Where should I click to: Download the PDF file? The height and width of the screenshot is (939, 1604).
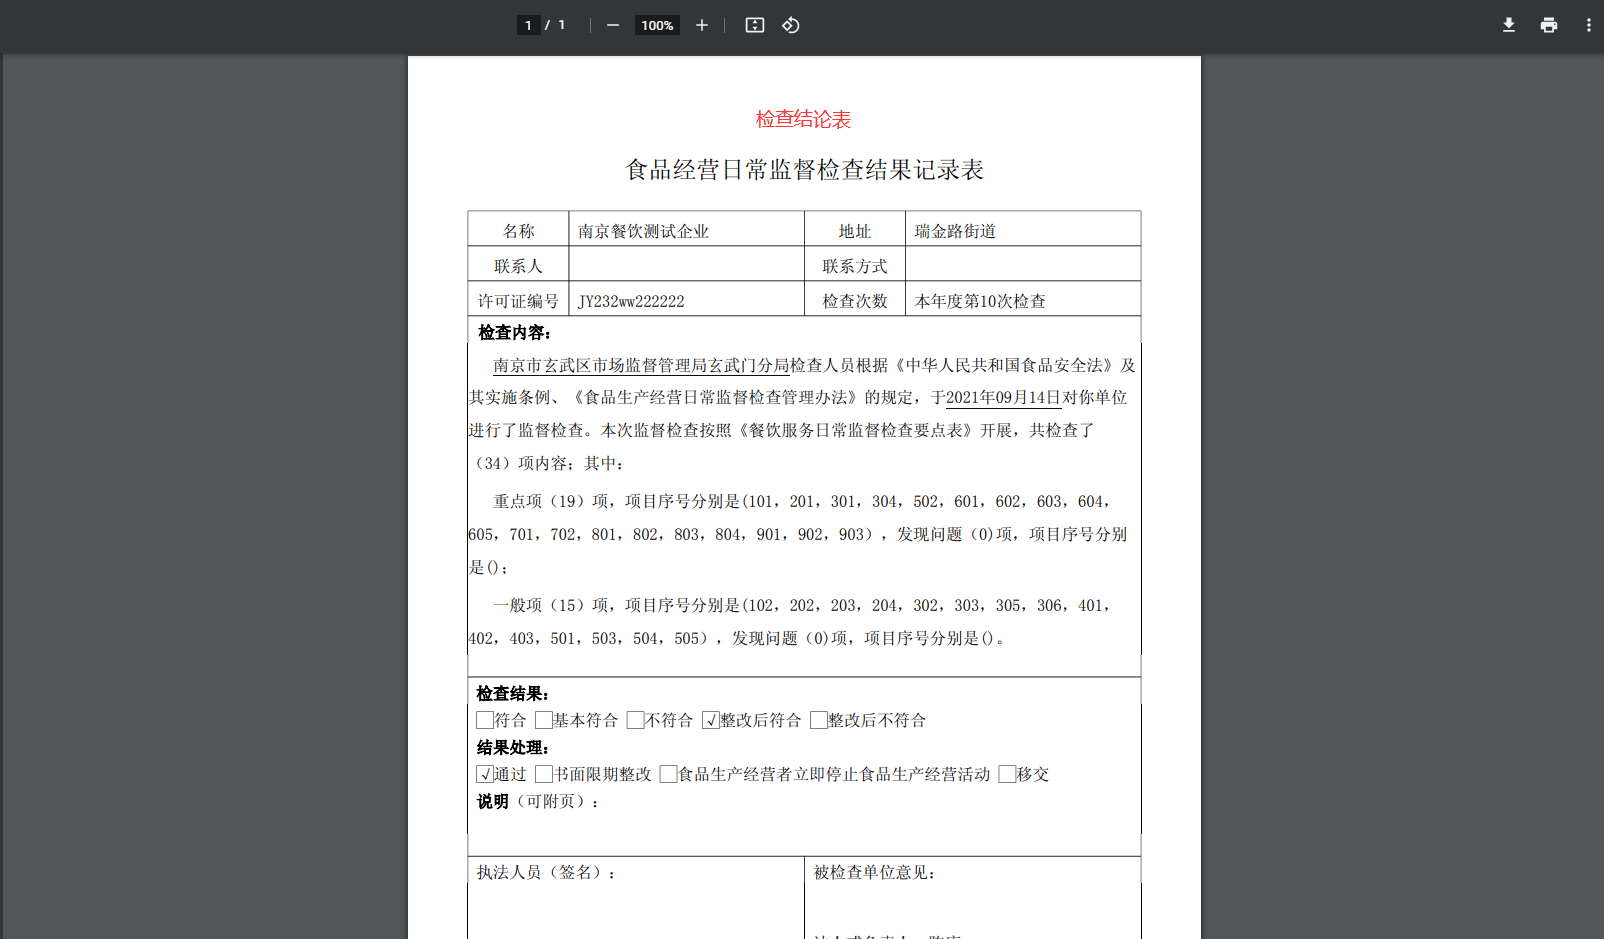(1508, 25)
